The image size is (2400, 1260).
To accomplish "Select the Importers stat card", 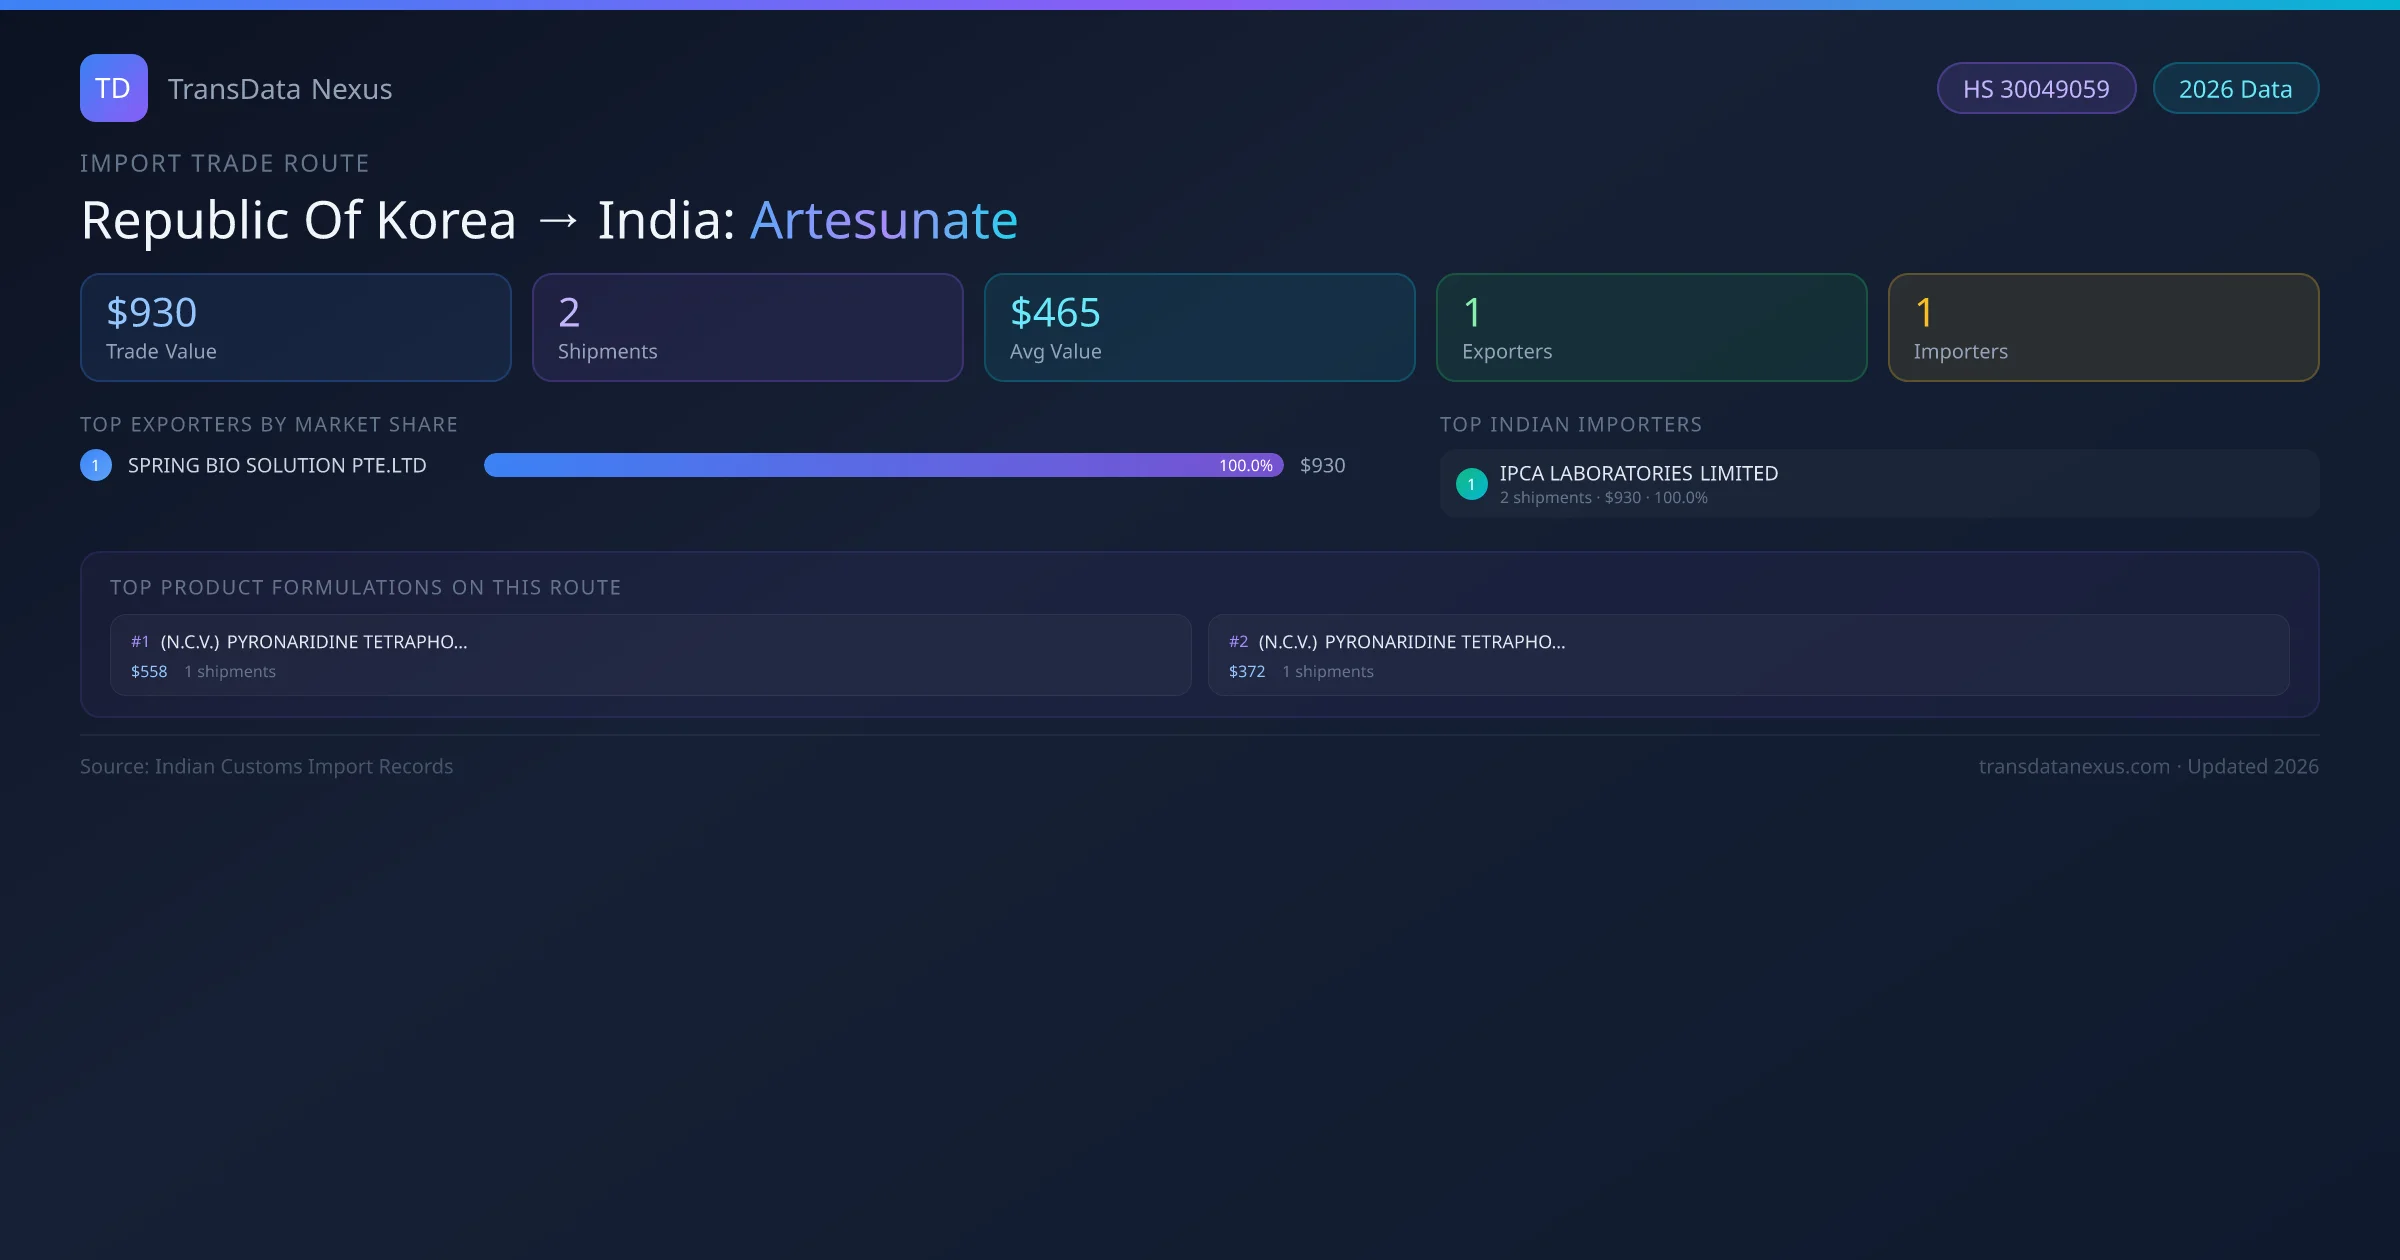I will click(x=2103, y=327).
